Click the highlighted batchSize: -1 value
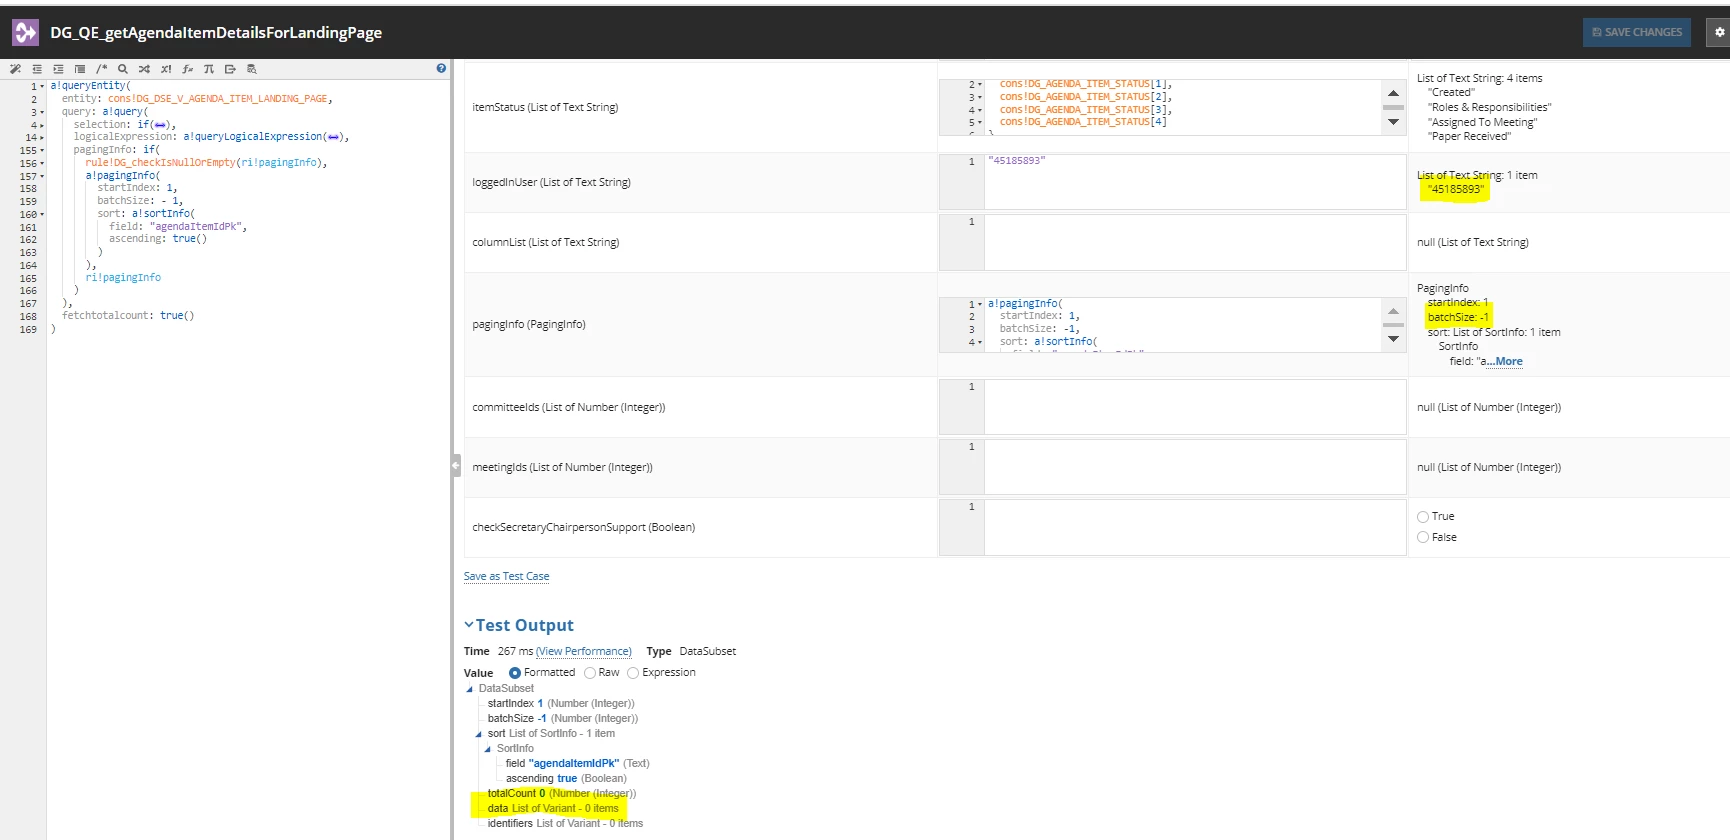 tap(1458, 318)
